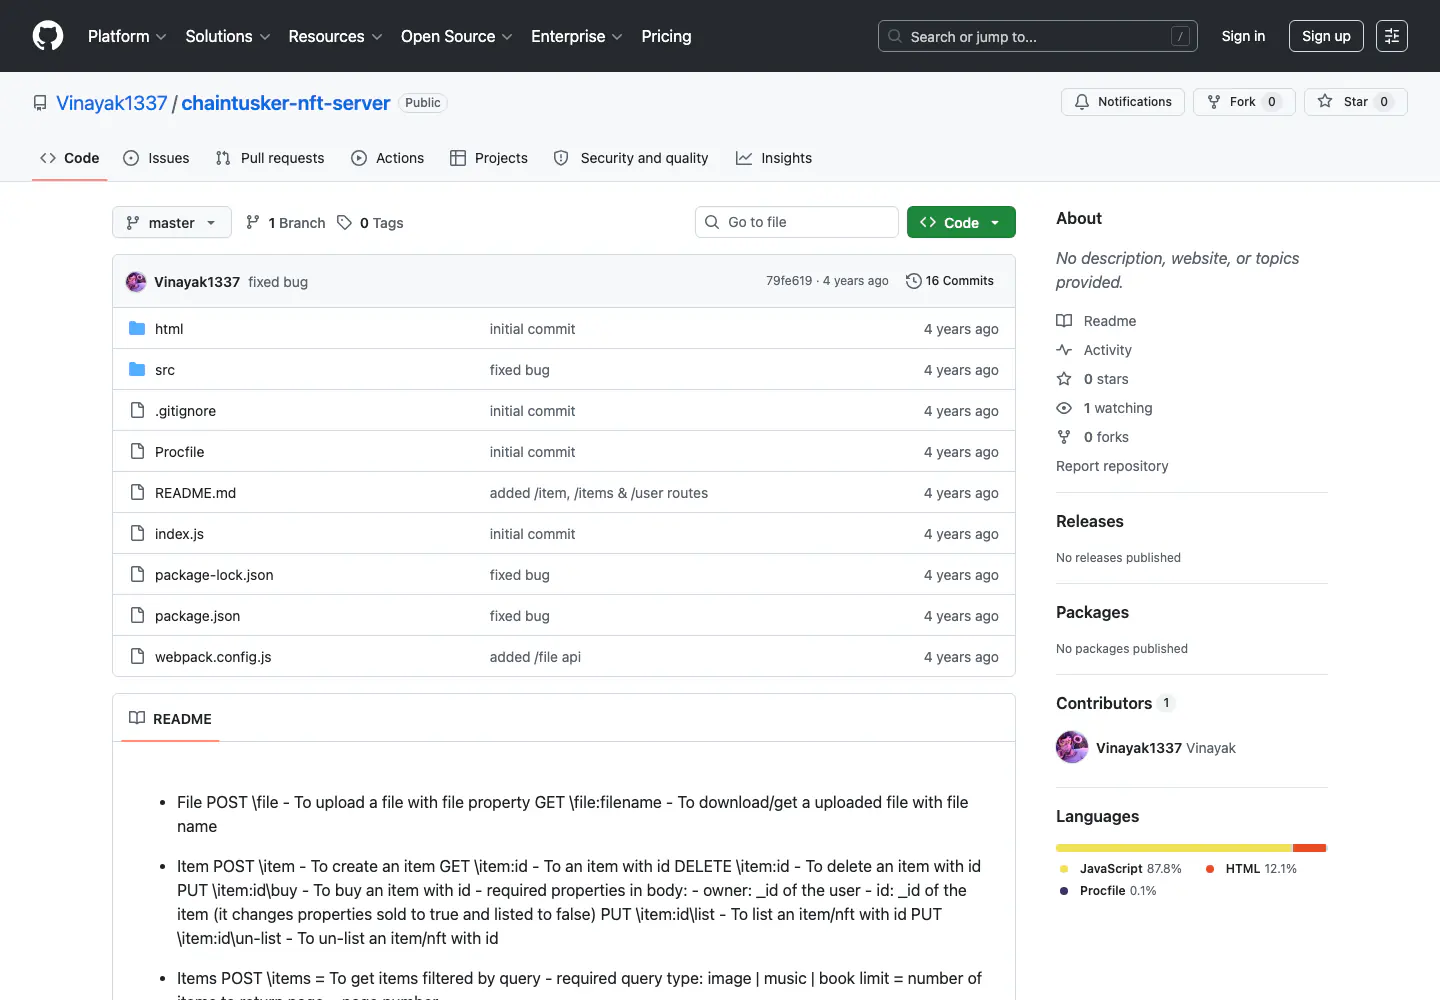This screenshot has width=1440, height=1000.
Task: Expand the Resources menu
Action: [335, 36]
